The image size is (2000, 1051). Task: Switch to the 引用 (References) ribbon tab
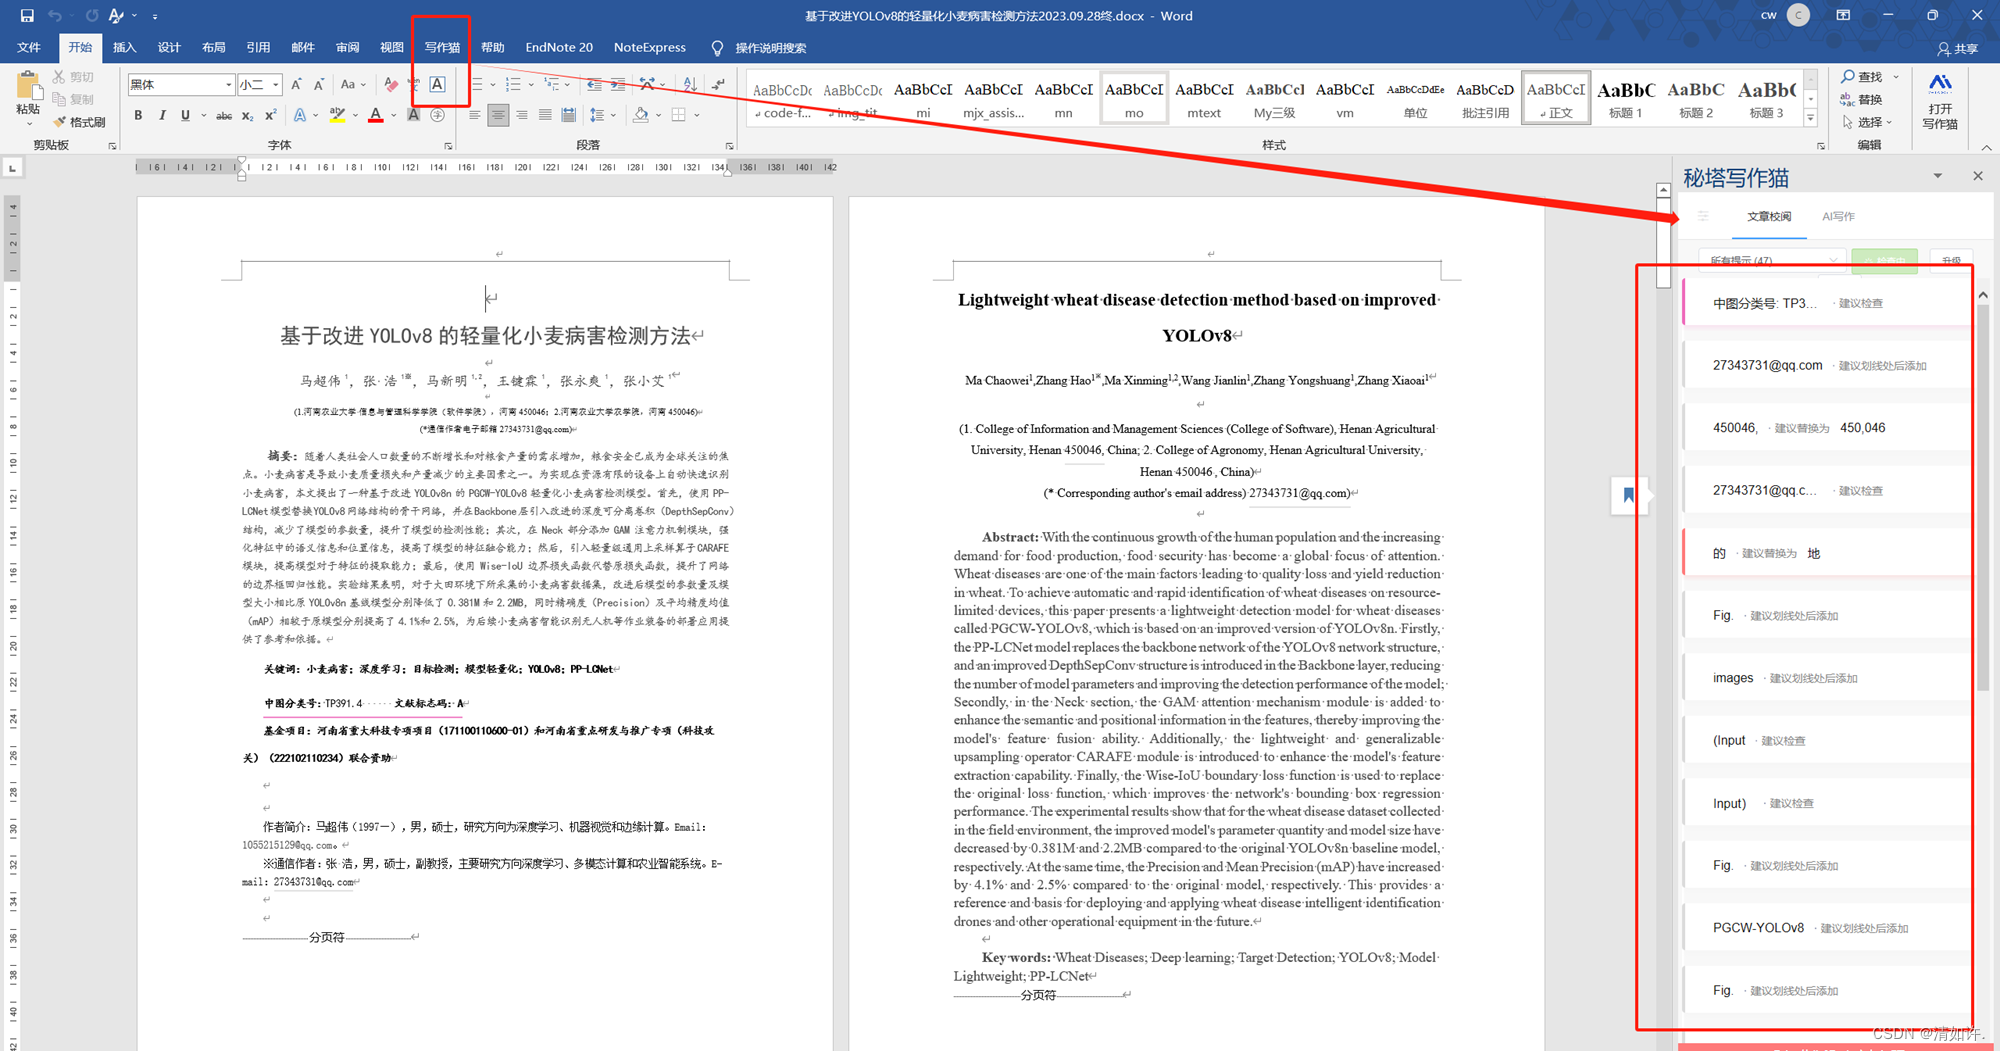[258, 47]
